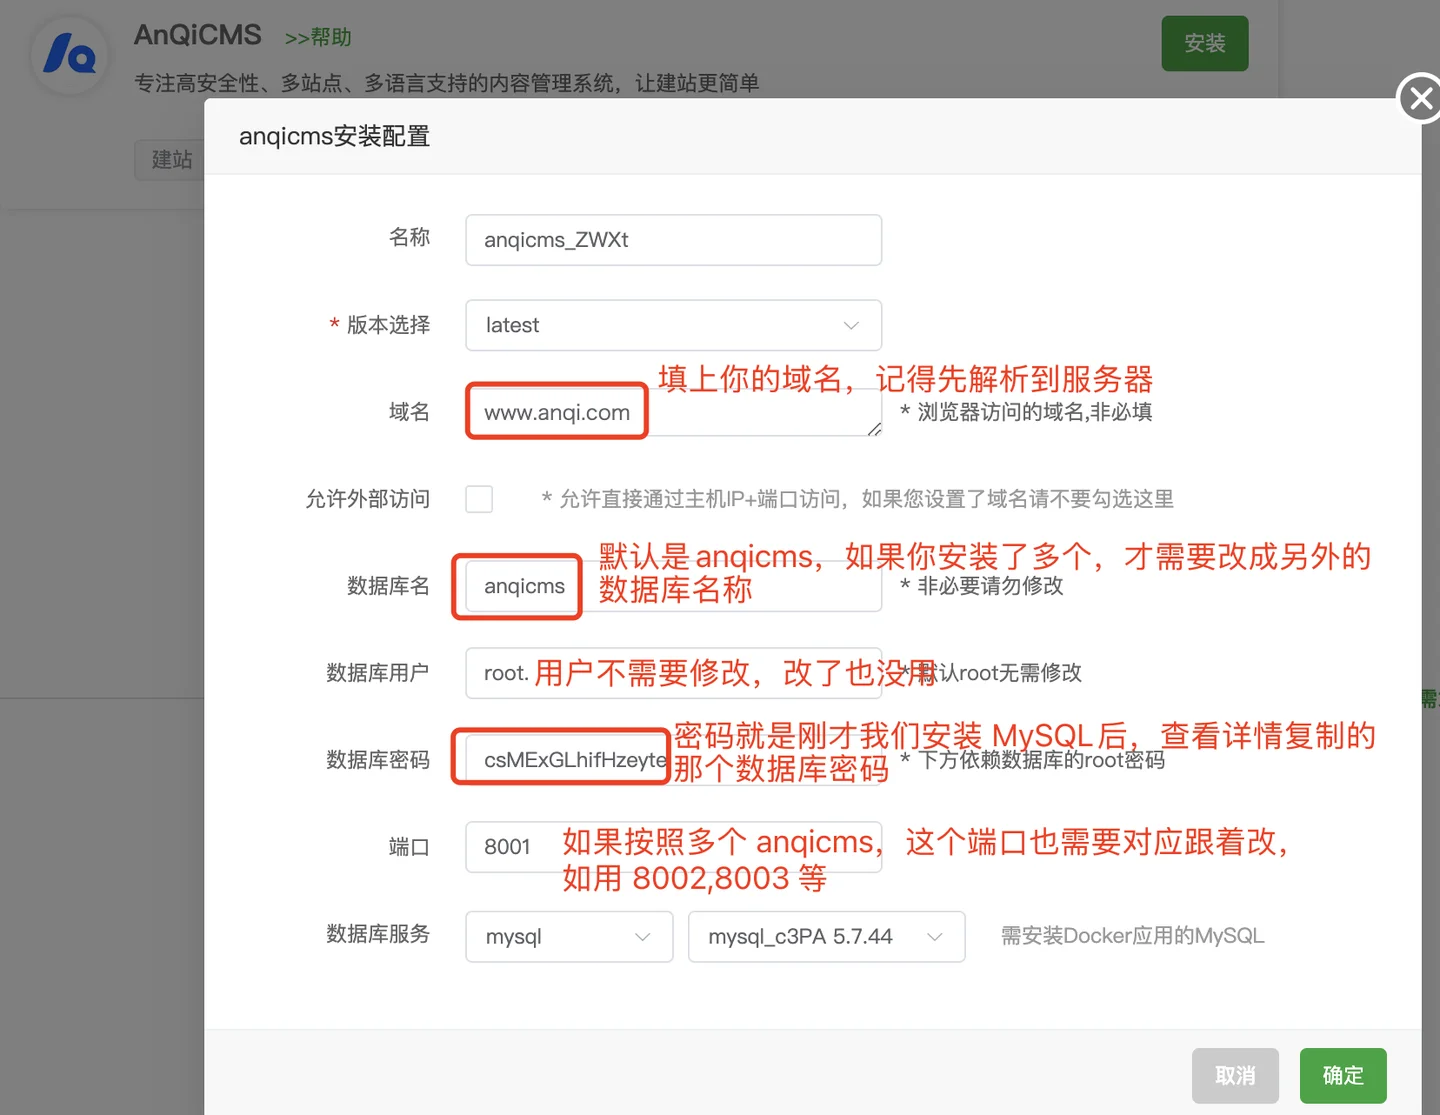Screen dimensions: 1440x1115
Task: Click the AnQiCMS title text
Action: (x=198, y=35)
